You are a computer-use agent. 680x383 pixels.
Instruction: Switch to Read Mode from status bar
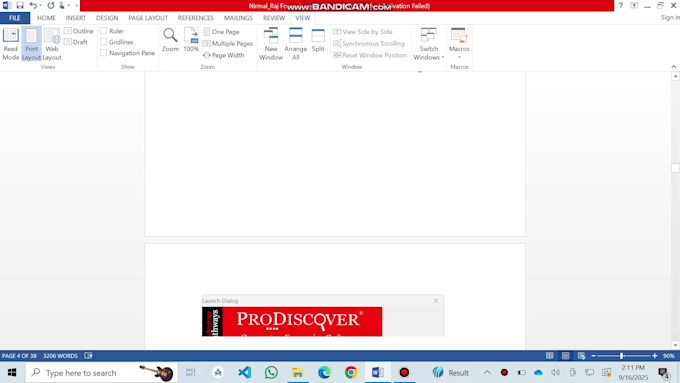coord(549,356)
